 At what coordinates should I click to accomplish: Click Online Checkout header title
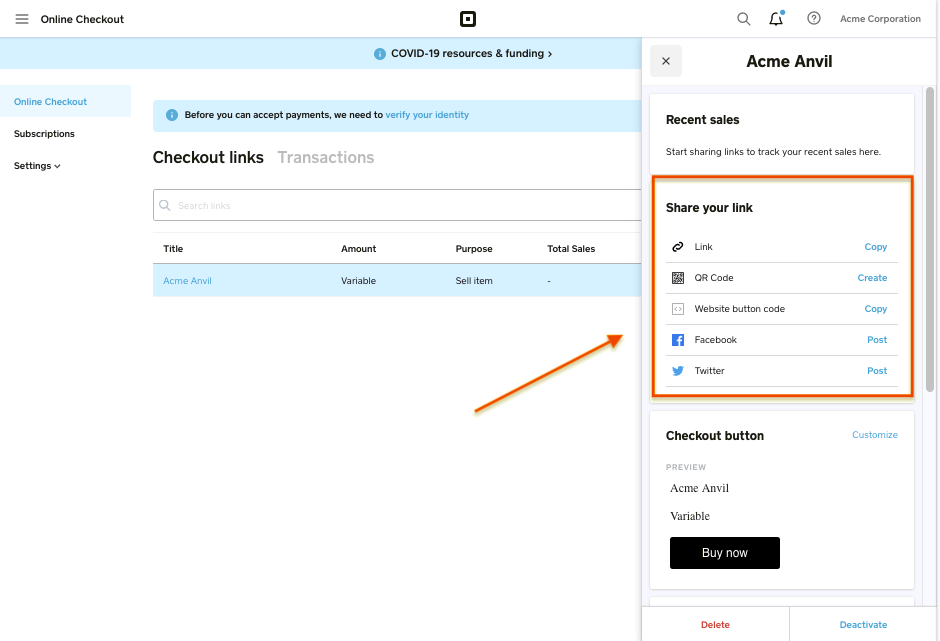click(x=82, y=19)
